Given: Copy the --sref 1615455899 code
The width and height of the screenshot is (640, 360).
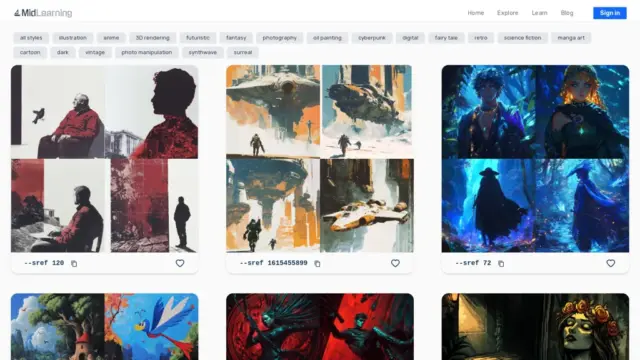Looking at the screenshot, I should [317, 264].
